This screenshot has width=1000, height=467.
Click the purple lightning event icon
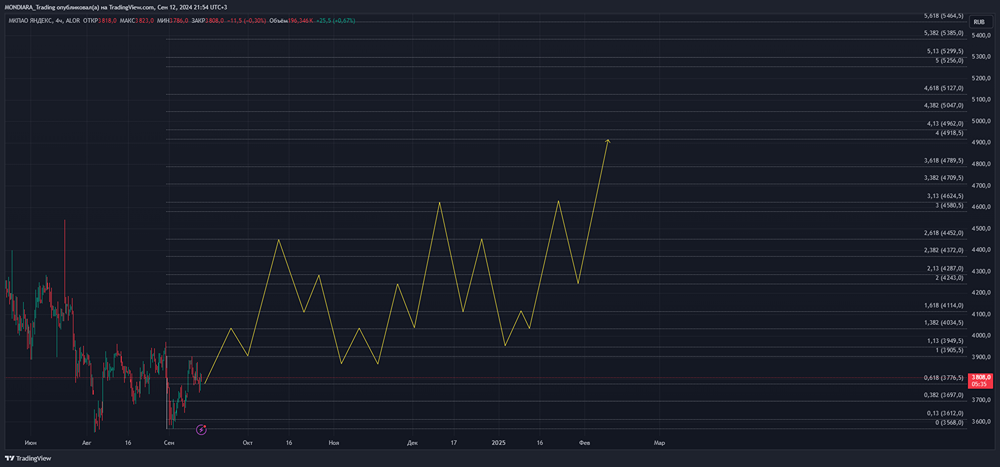(x=202, y=430)
